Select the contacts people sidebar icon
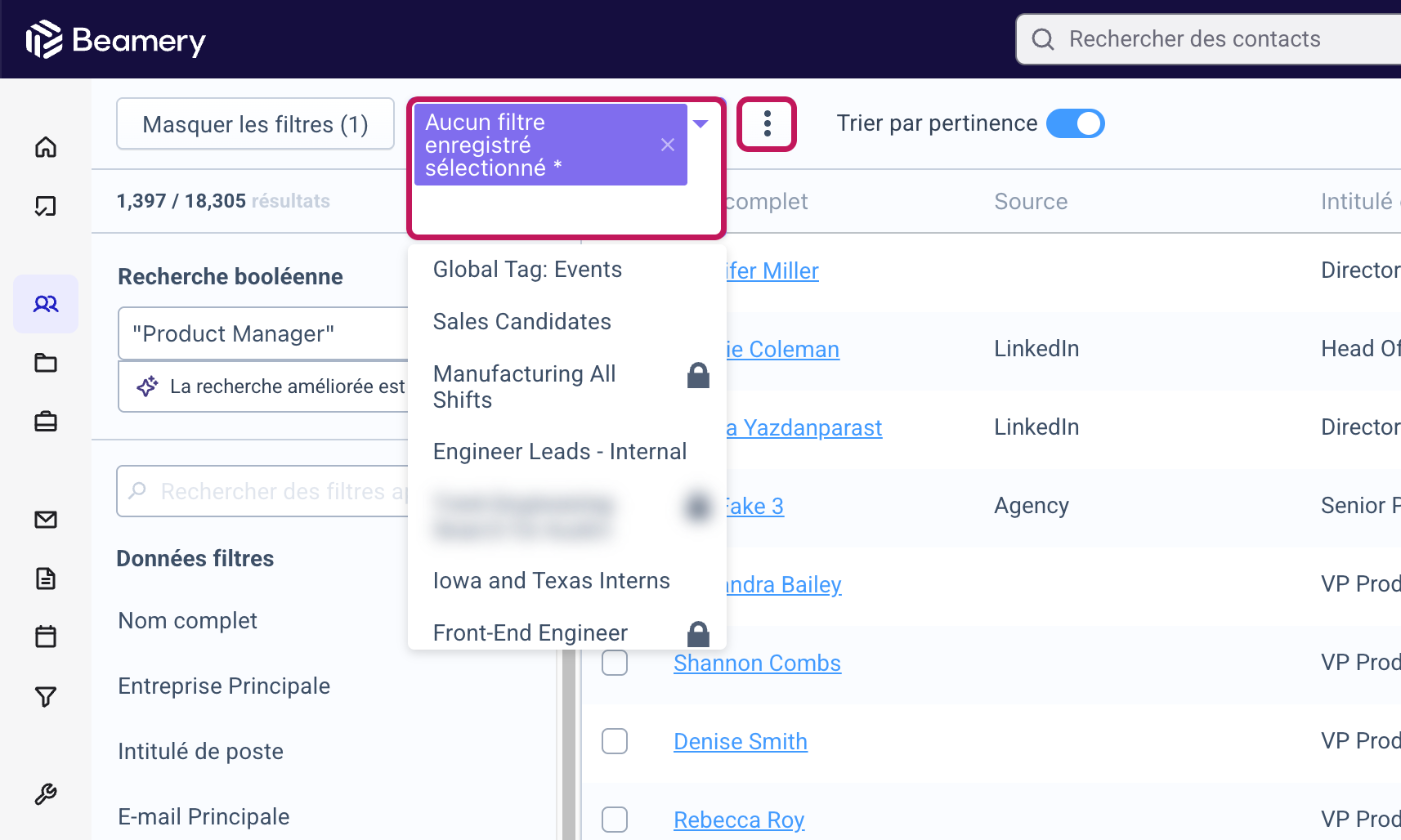This screenshot has width=1401, height=840. tap(45, 304)
